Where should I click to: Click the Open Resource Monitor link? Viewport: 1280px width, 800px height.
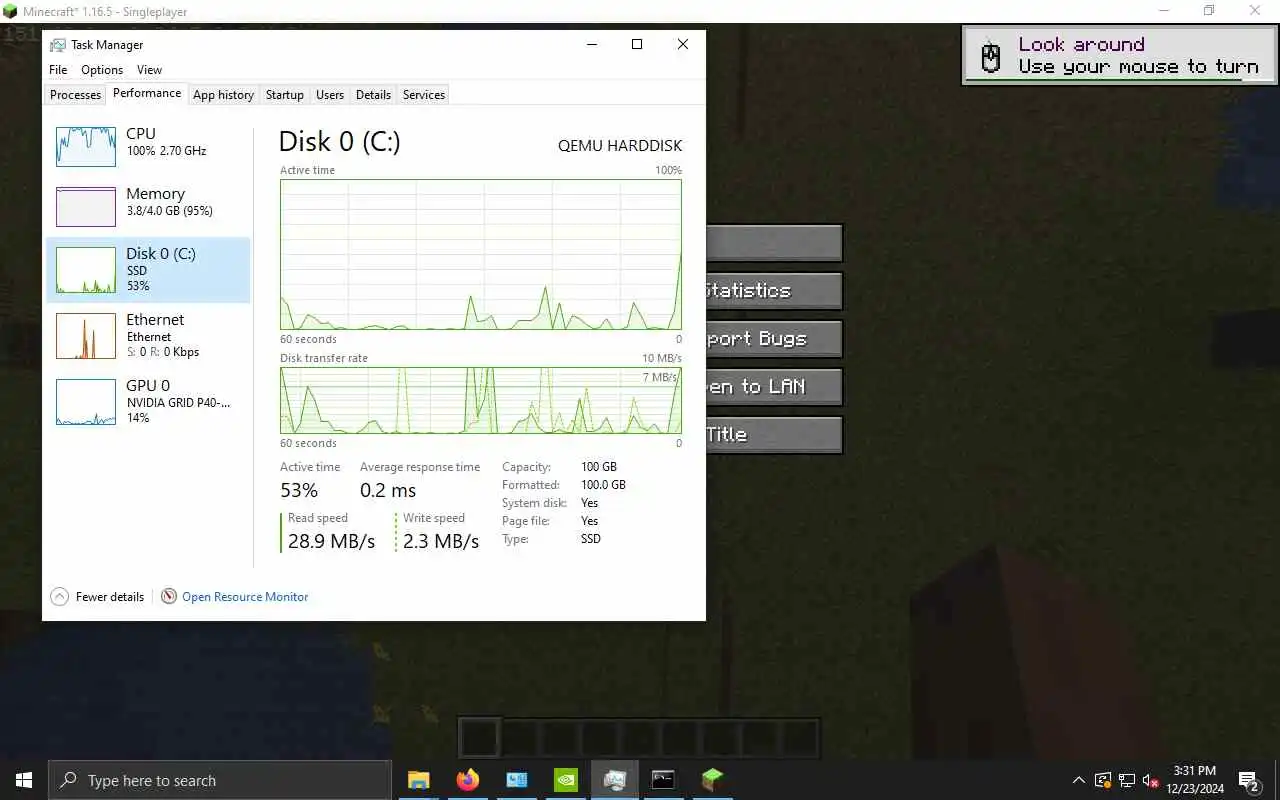[x=245, y=597]
